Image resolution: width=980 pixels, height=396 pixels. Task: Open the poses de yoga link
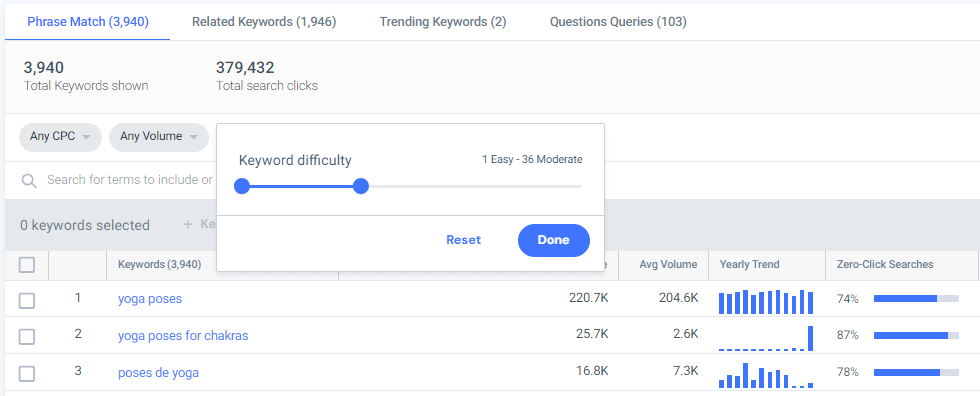(x=159, y=374)
